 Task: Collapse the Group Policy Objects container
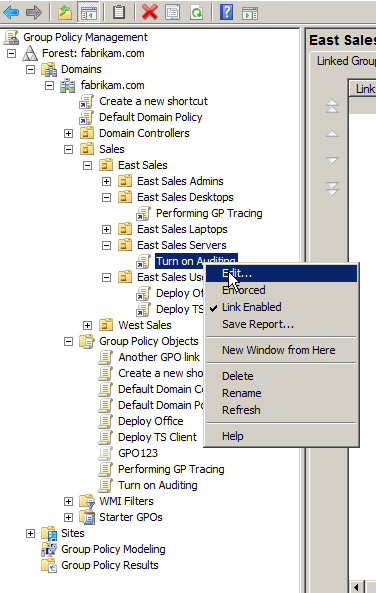tap(68, 342)
